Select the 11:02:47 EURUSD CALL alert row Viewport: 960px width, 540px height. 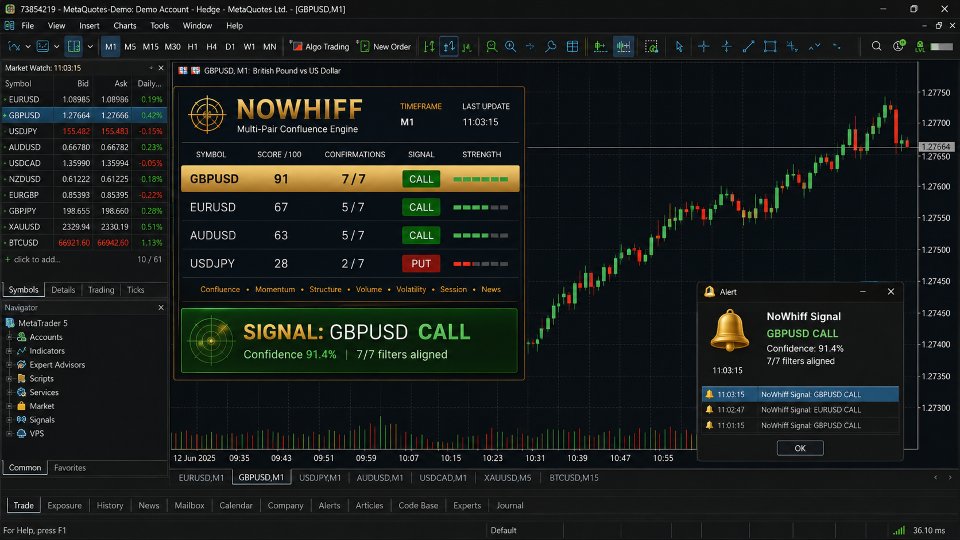[800, 410]
